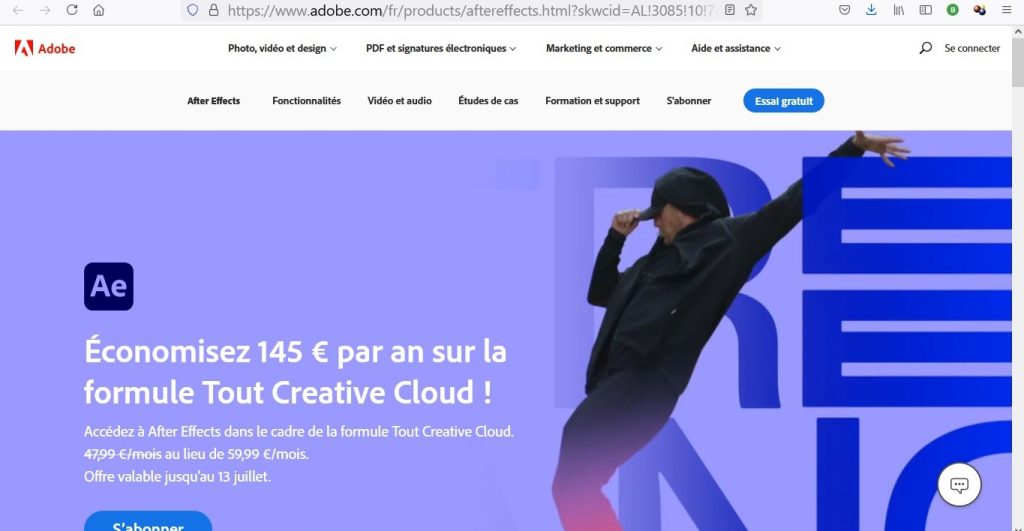Viewport: 1024px width, 531px height.
Task: Click the 'Économisez 145 € par an' headline
Action: [x=295, y=372]
